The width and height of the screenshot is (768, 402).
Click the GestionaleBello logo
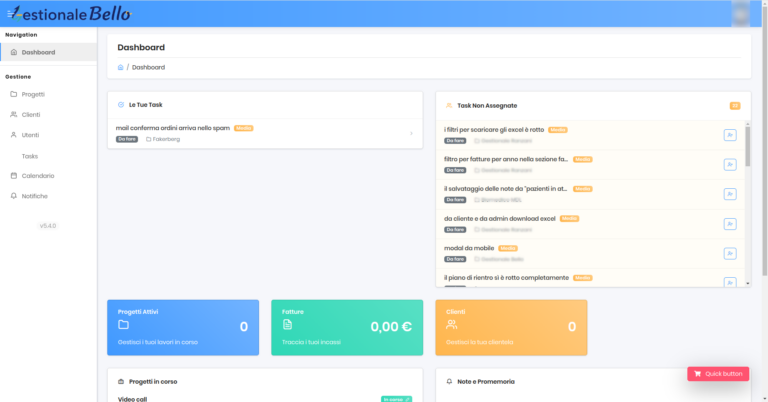point(70,13)
